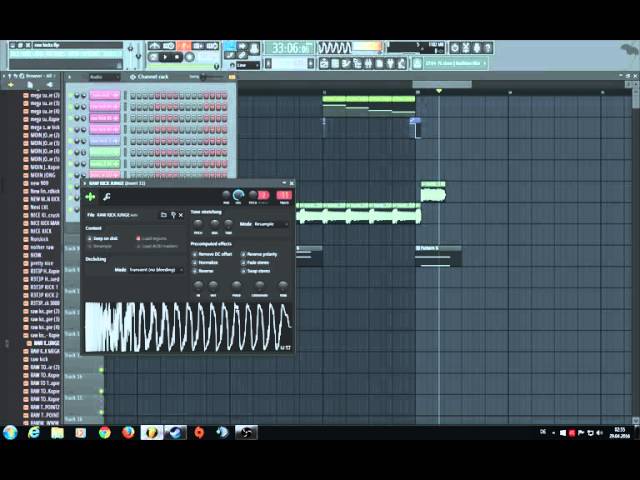Click the playlist position marker triangle
The height and width of the screenshot is (480, 640).
tap(439, 91)
